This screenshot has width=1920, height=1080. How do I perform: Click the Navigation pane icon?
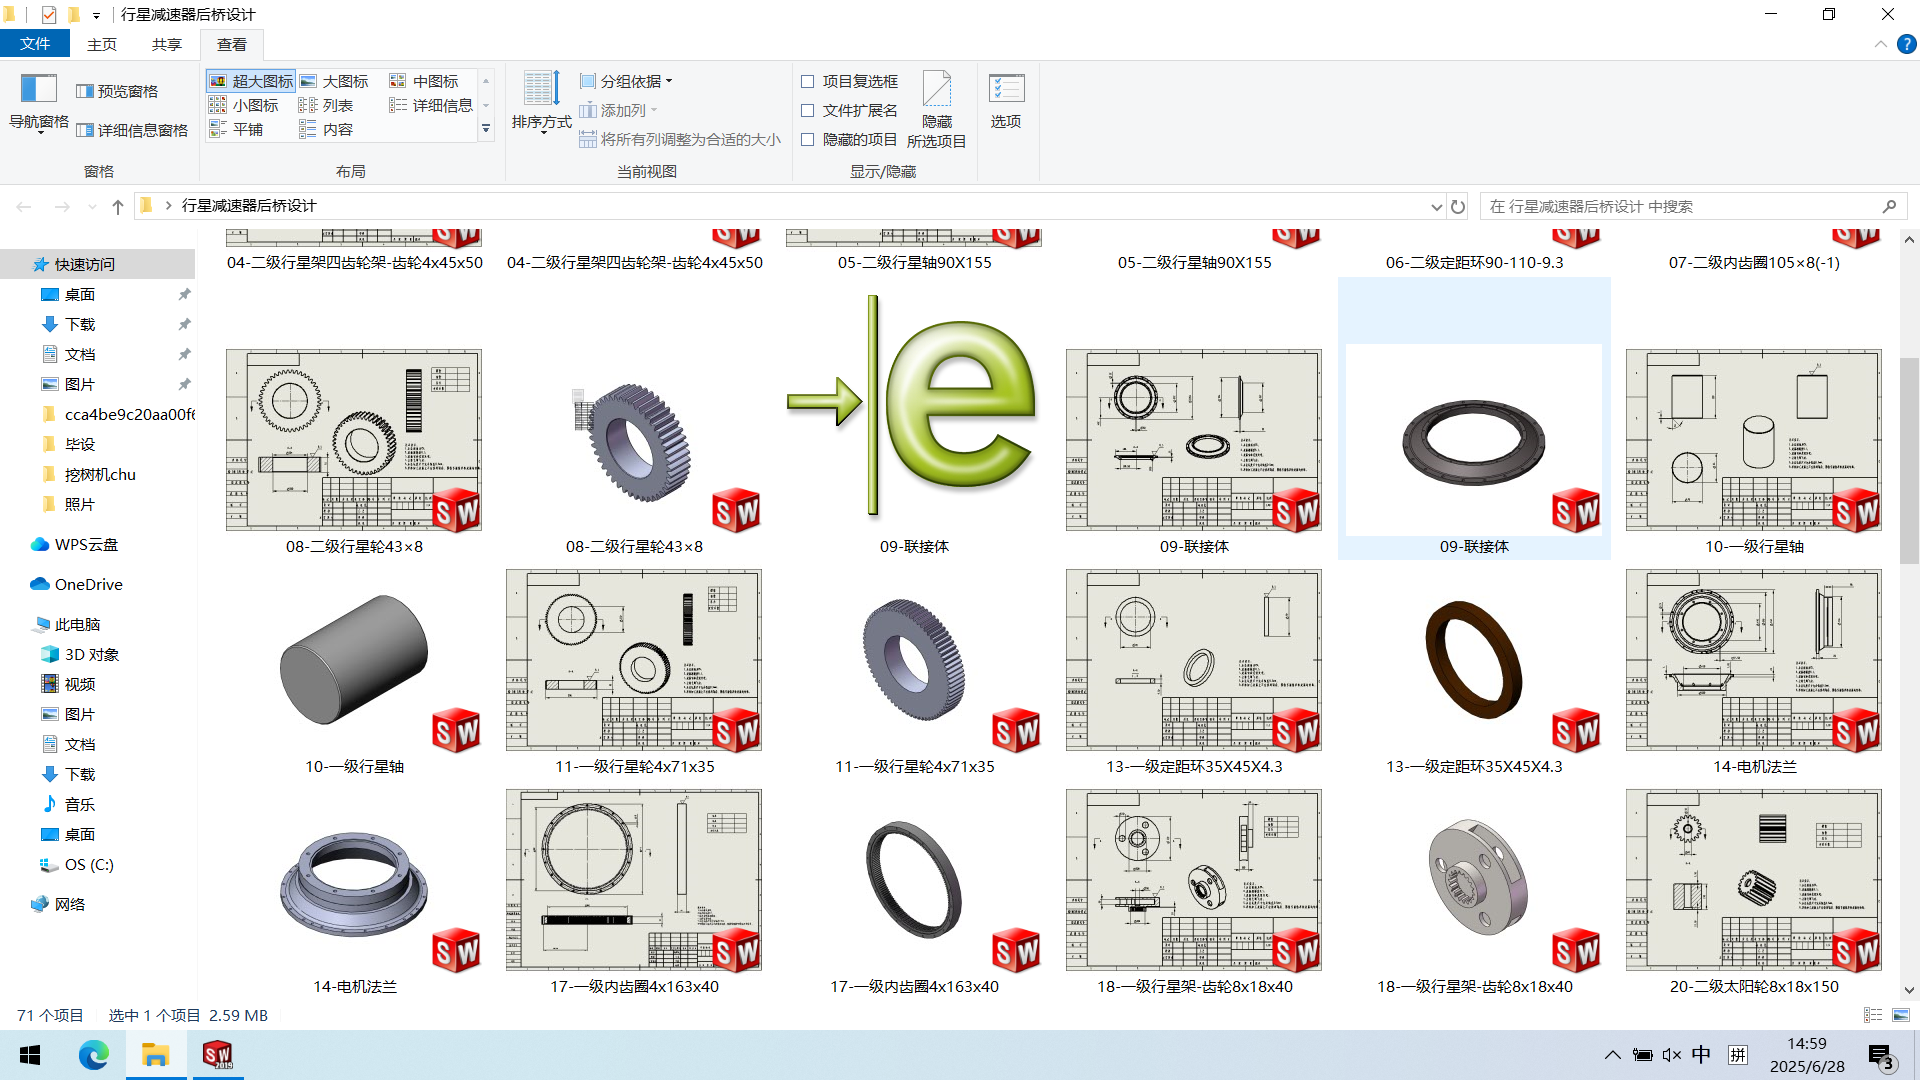38,90
